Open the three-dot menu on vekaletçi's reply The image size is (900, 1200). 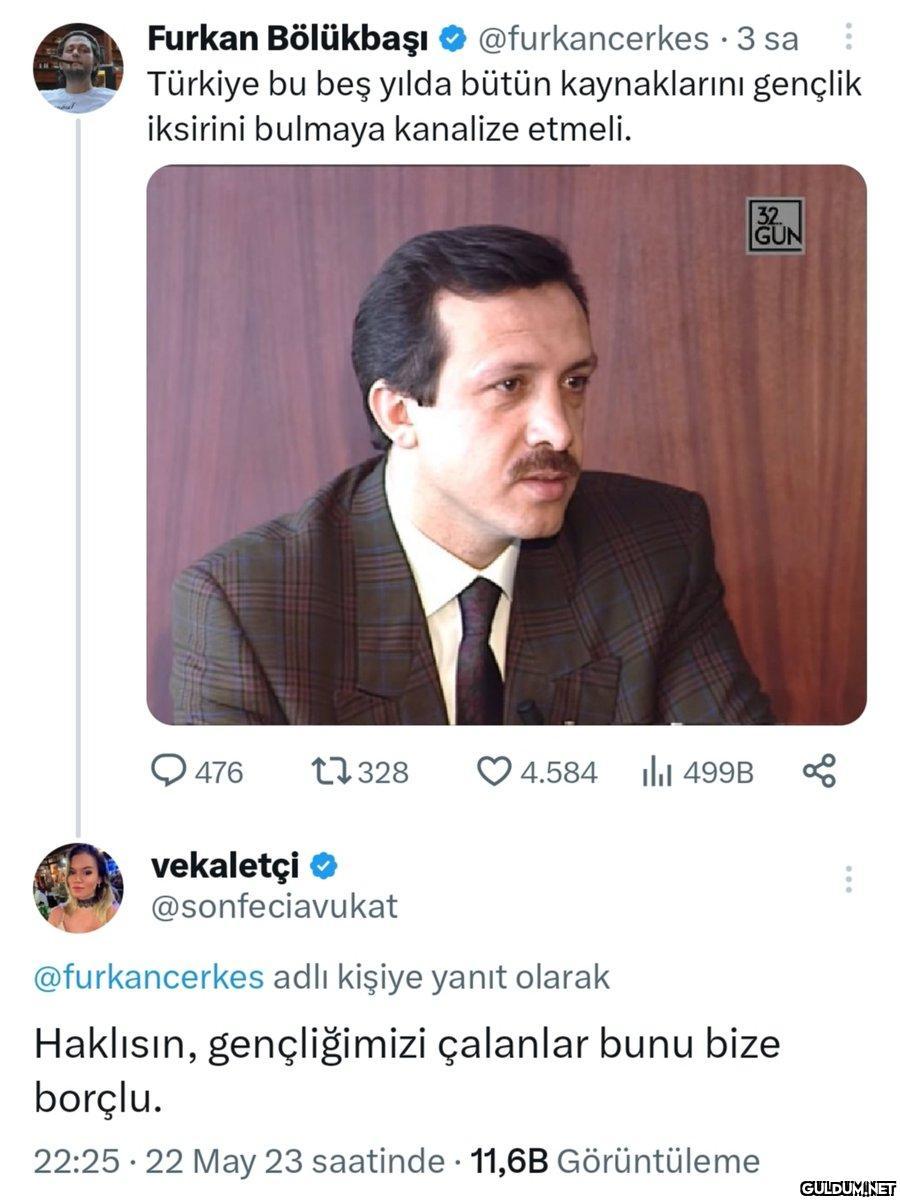848,879
